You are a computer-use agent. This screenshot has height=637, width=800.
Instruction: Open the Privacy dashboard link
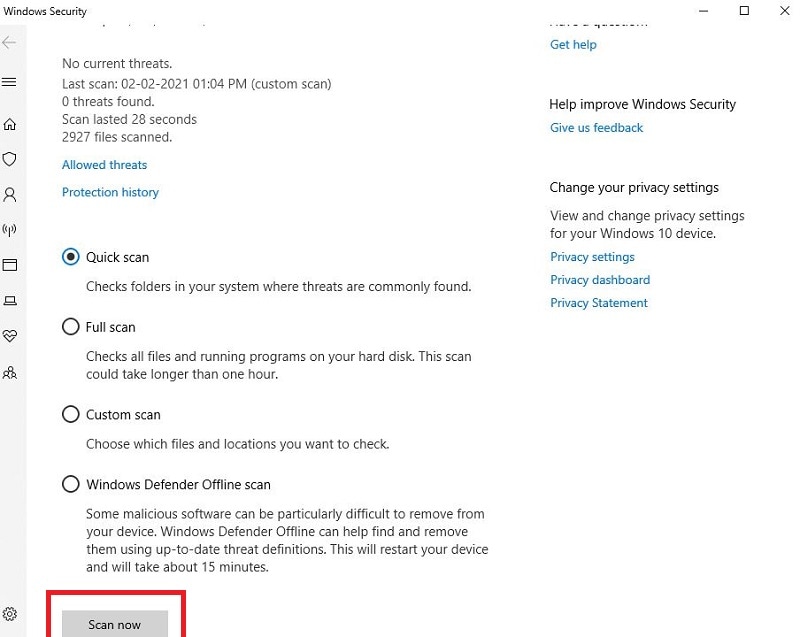point(600,279)
